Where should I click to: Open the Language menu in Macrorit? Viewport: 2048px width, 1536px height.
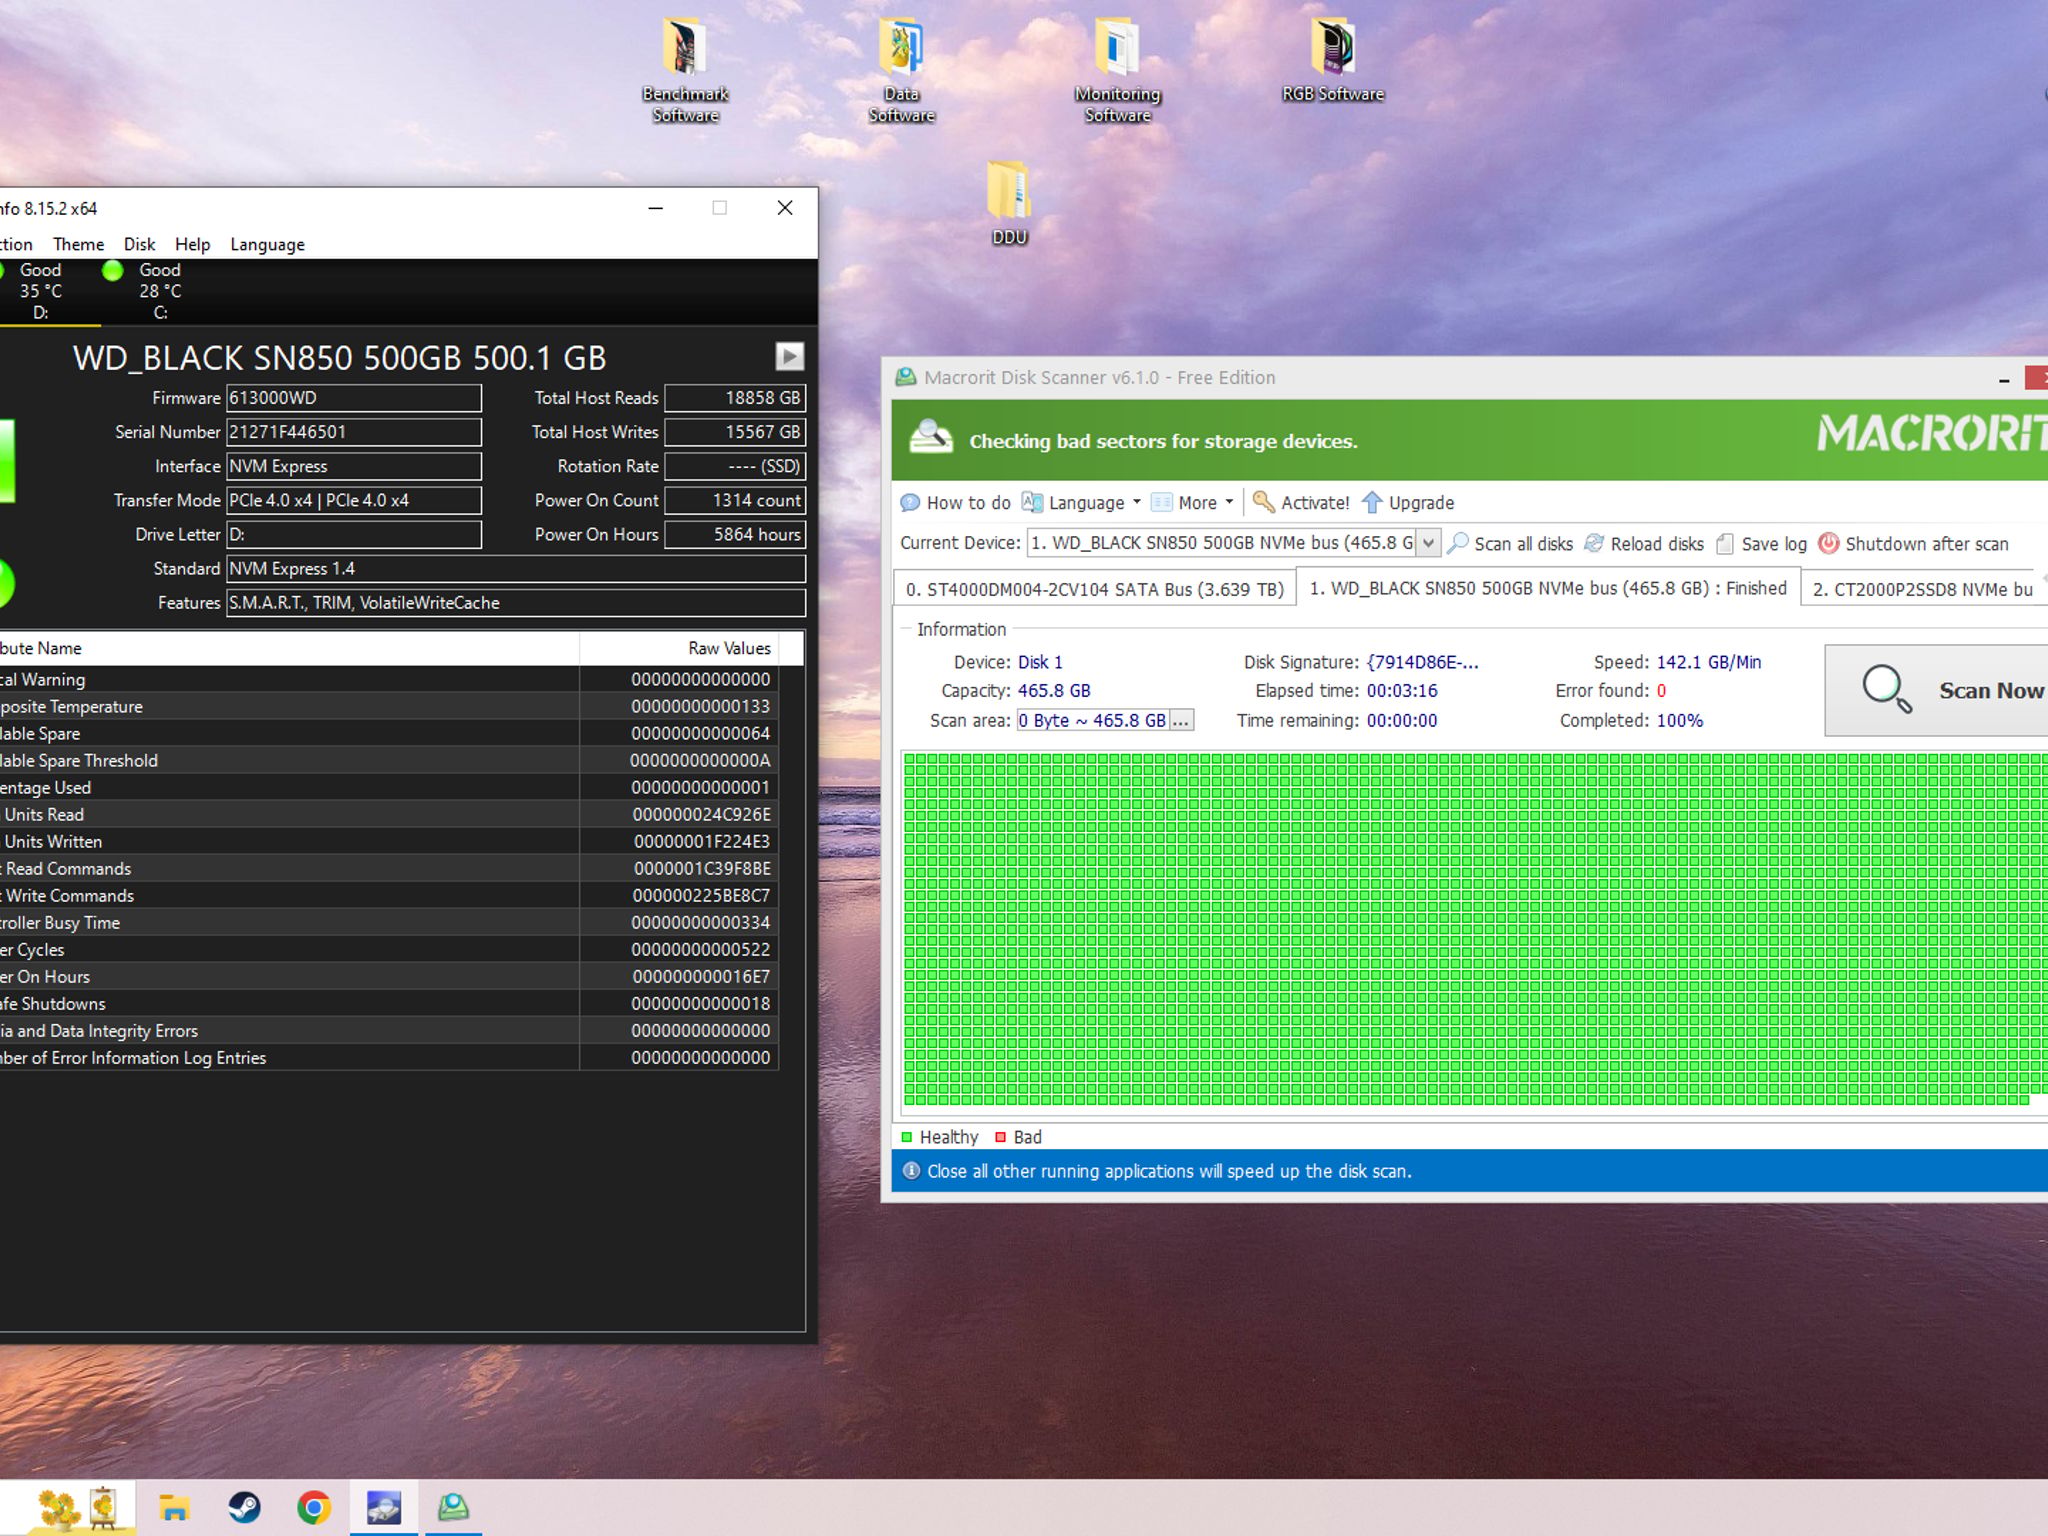(x=1081, y=502)
